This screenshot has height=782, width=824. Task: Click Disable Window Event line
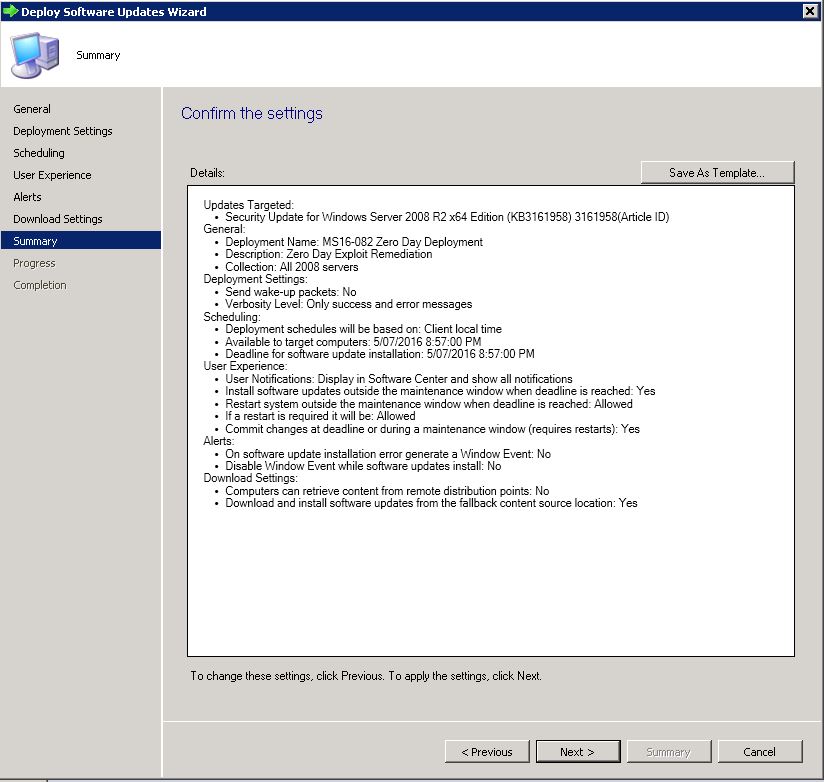363,466
